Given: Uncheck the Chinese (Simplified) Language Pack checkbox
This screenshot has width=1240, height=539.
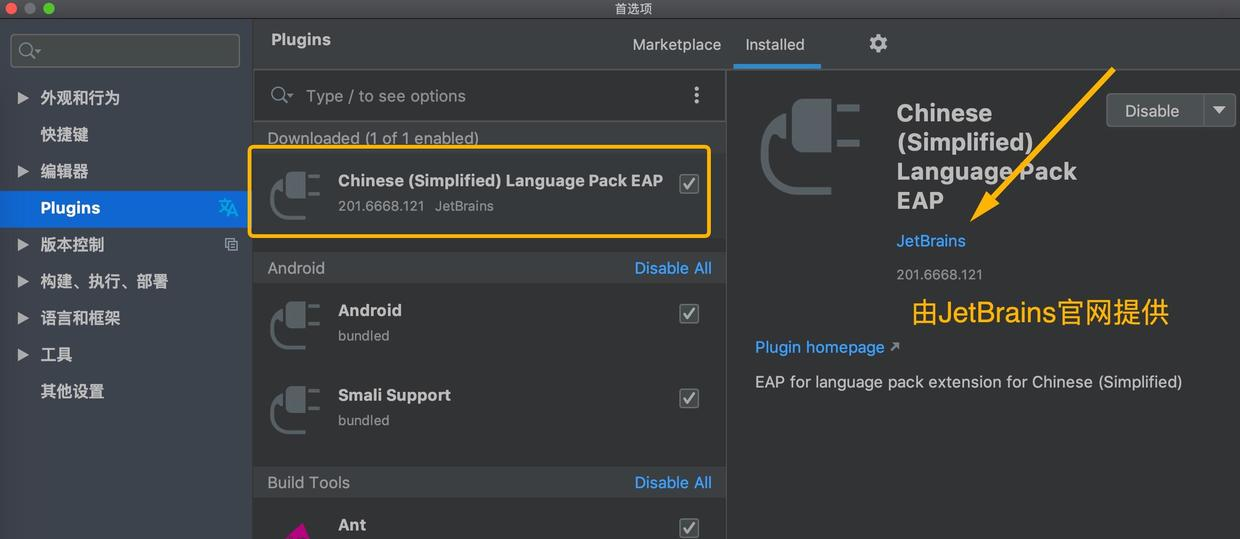Looking at the screenshot, I should point(689,183).
